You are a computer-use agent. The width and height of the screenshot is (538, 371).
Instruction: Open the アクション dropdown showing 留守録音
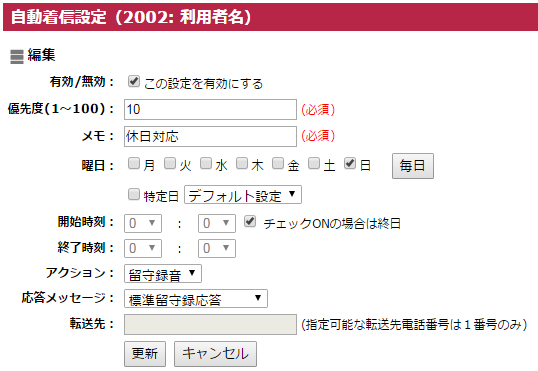(x=163, y=274)
